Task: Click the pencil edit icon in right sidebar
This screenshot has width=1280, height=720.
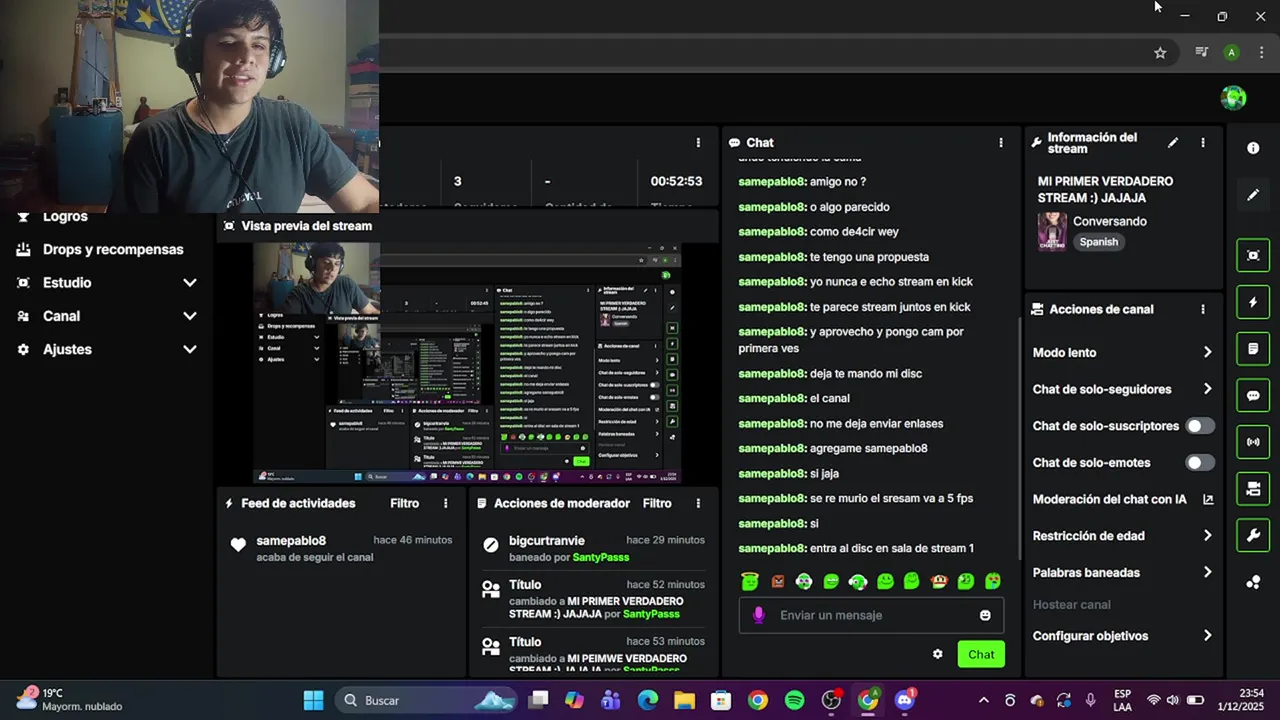Action: (1253, 195)
